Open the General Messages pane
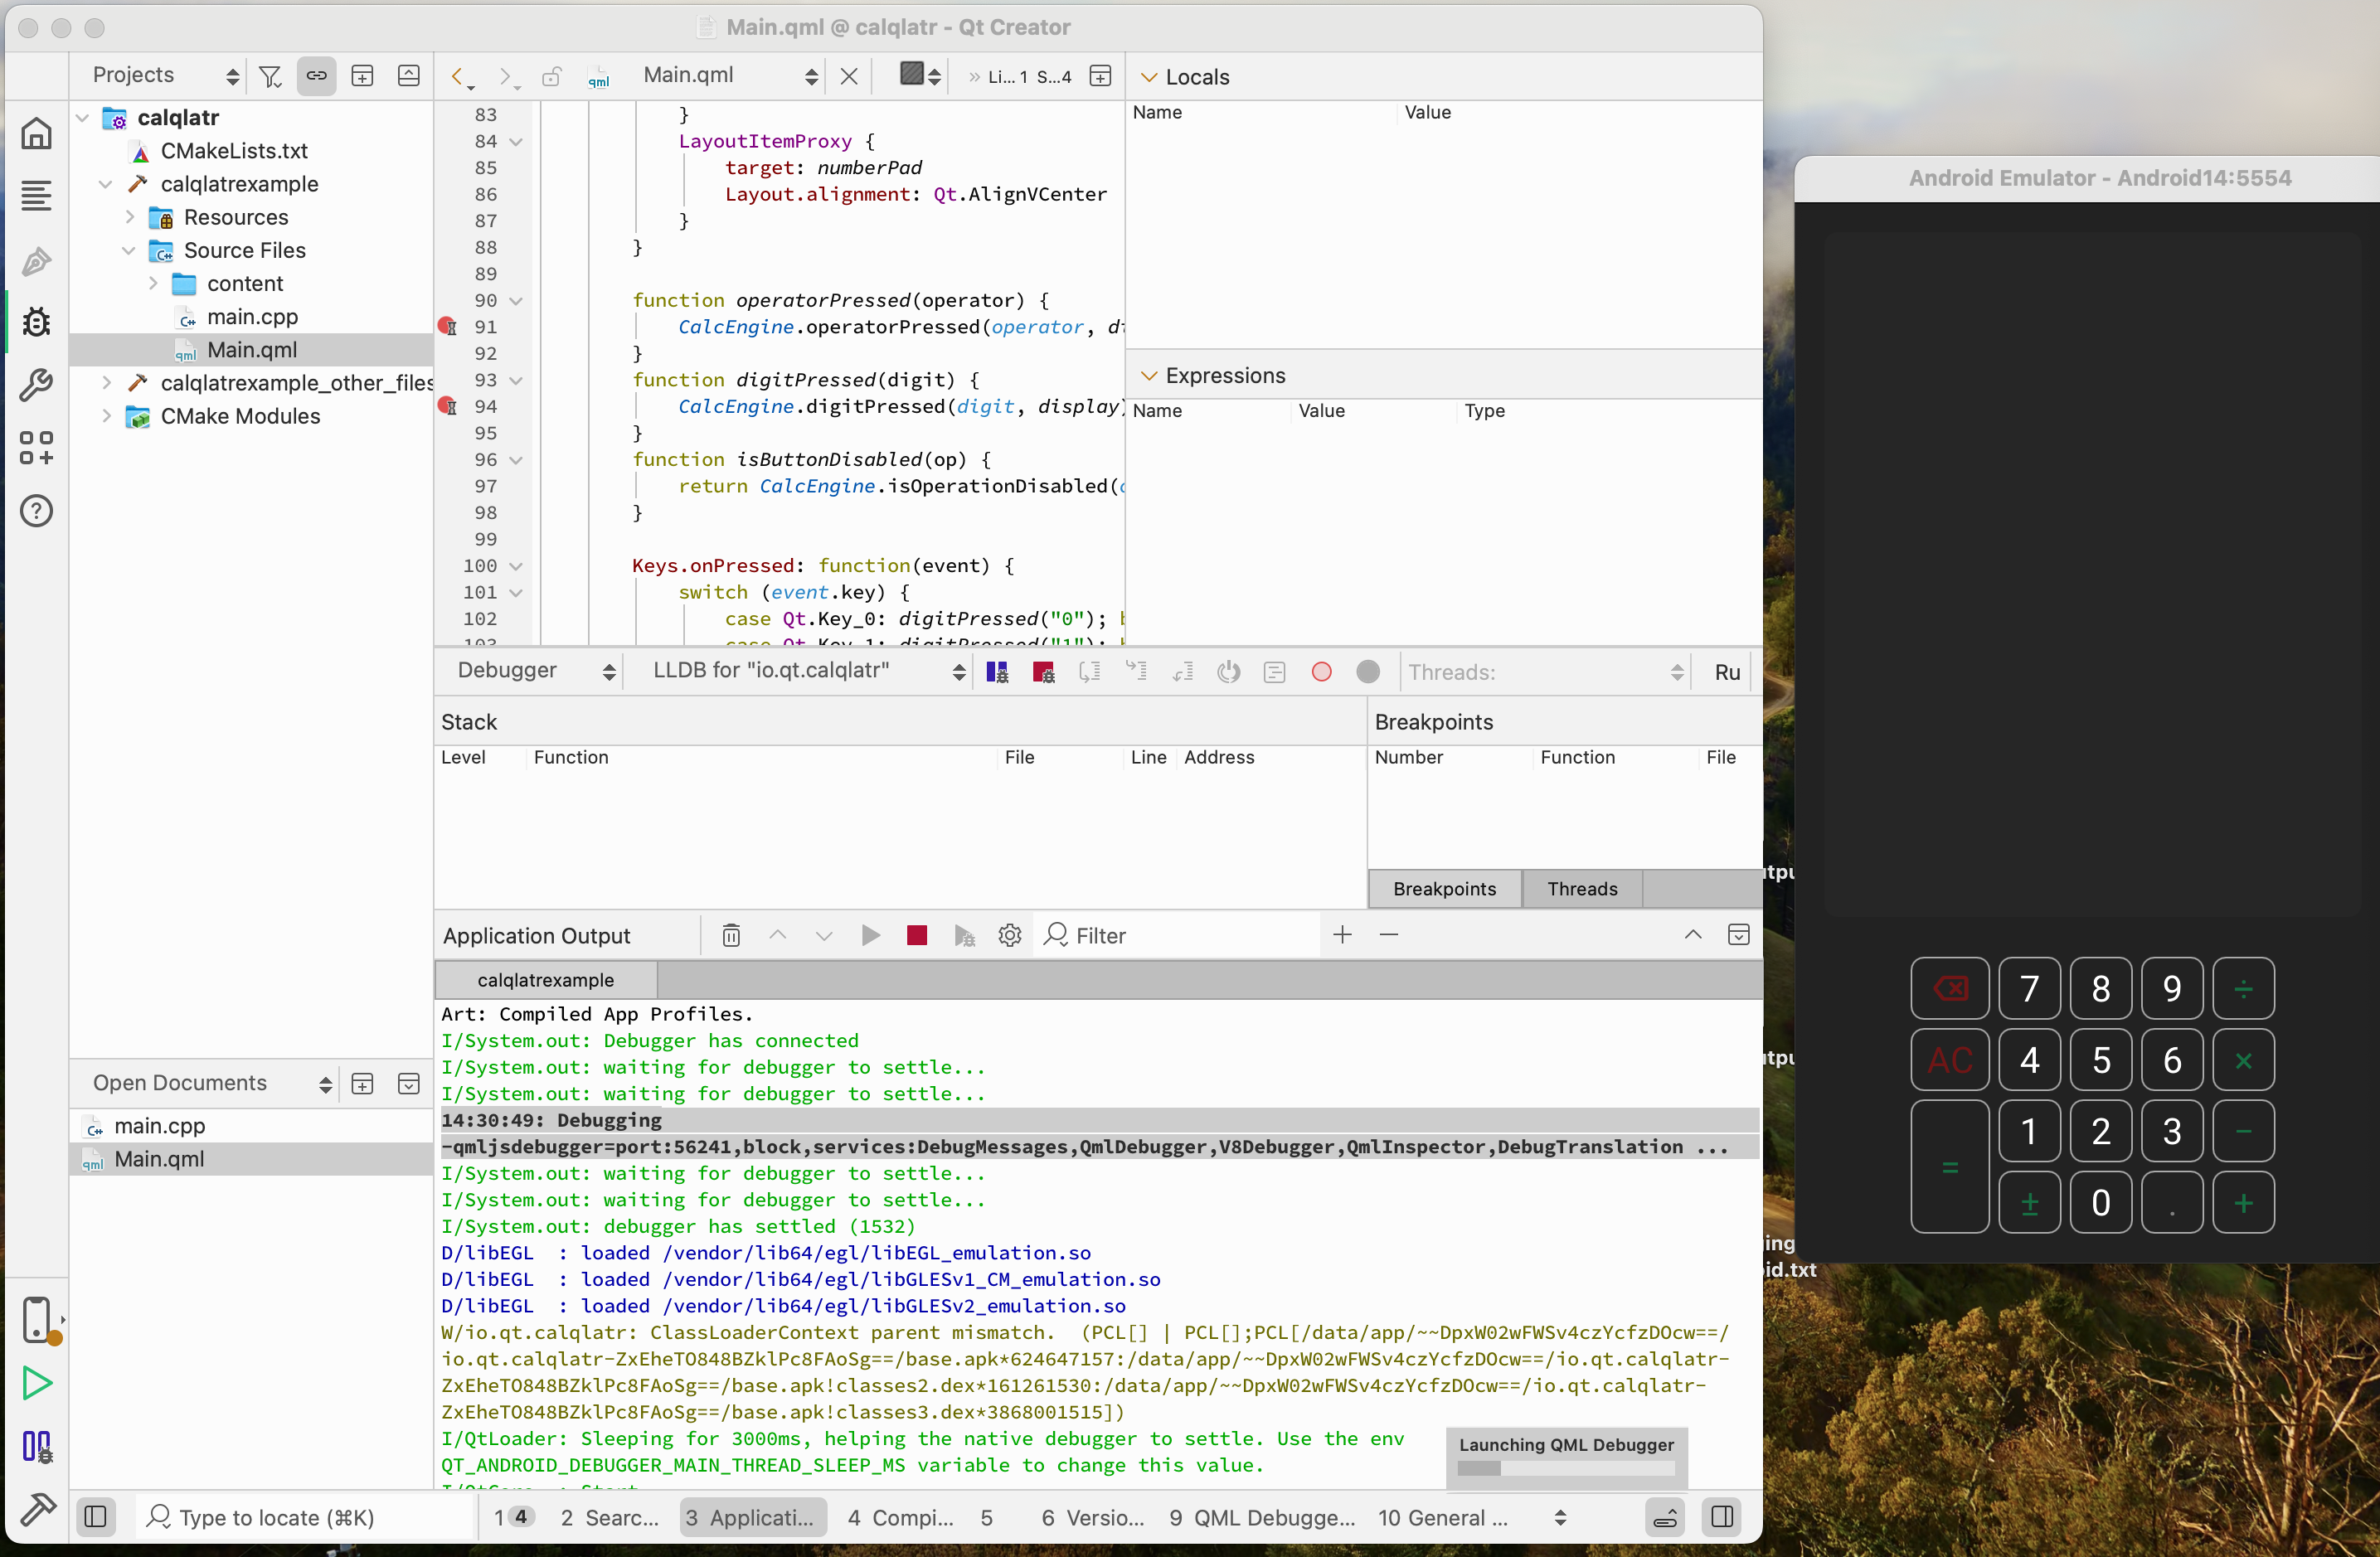 click(1442, 1517)
